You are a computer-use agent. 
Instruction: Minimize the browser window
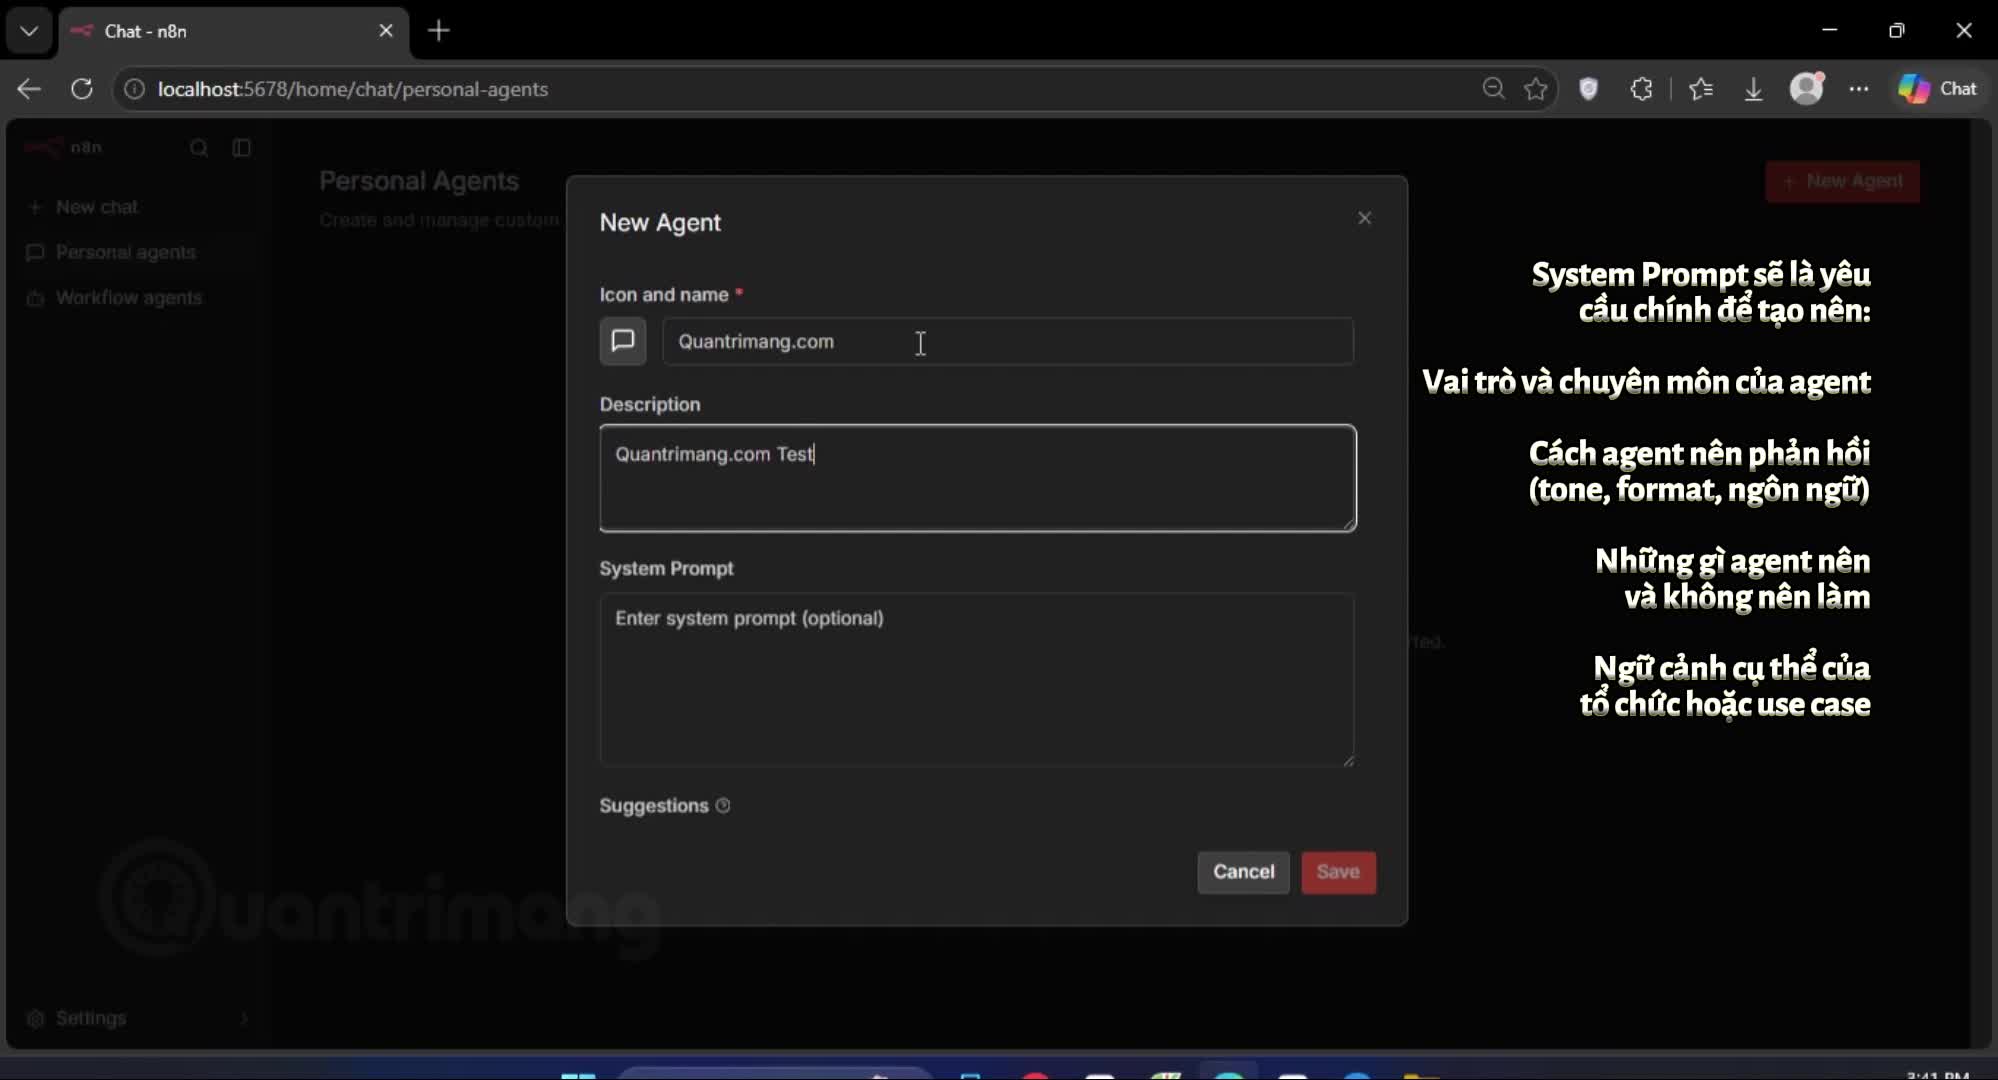coord(1830,30)
